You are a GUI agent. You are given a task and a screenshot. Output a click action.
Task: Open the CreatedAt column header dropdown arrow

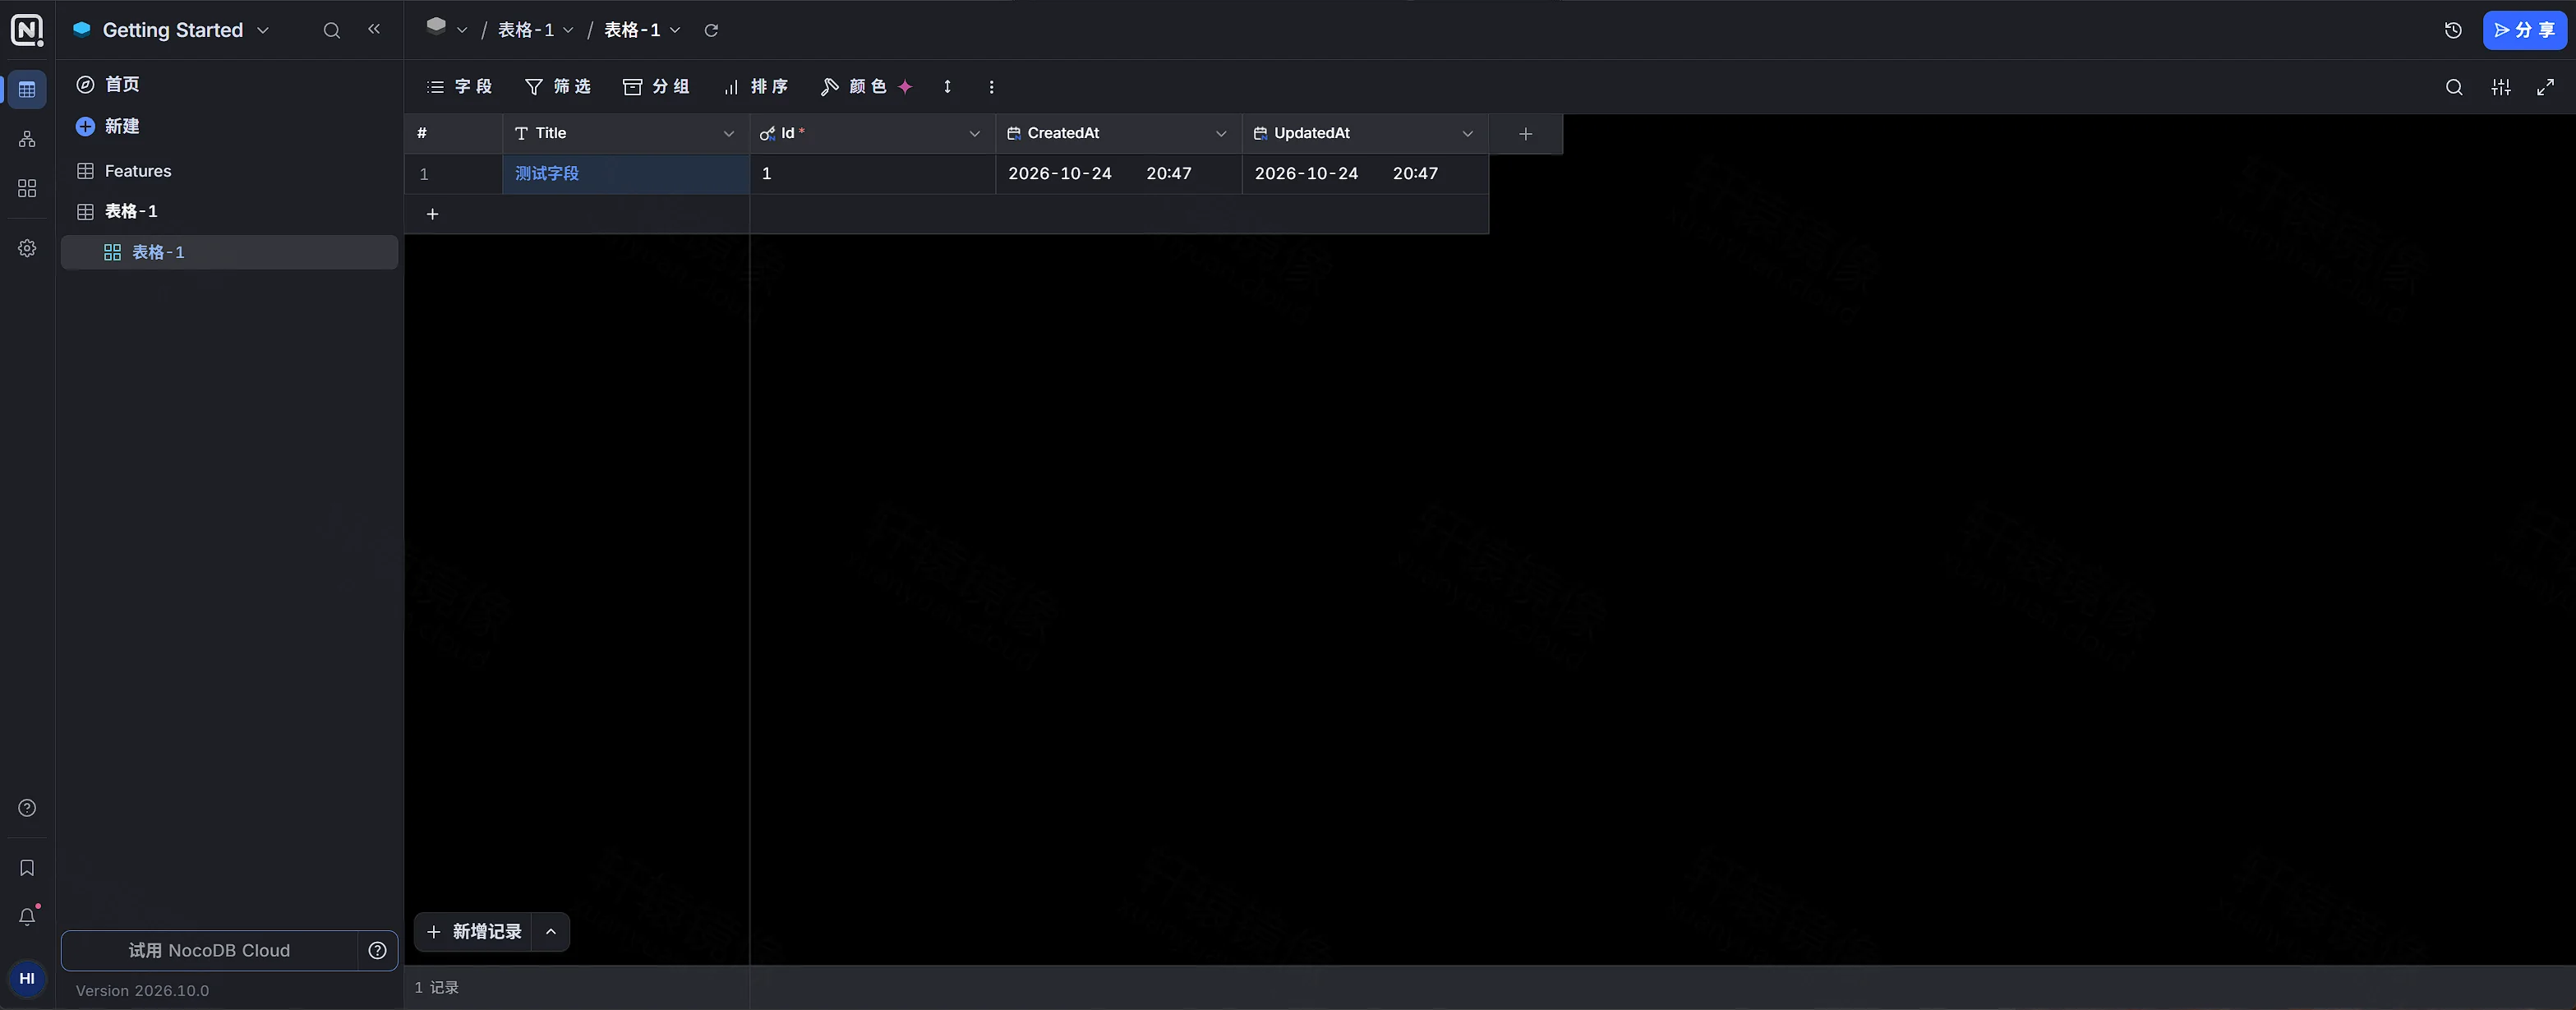click(1221, 133)
